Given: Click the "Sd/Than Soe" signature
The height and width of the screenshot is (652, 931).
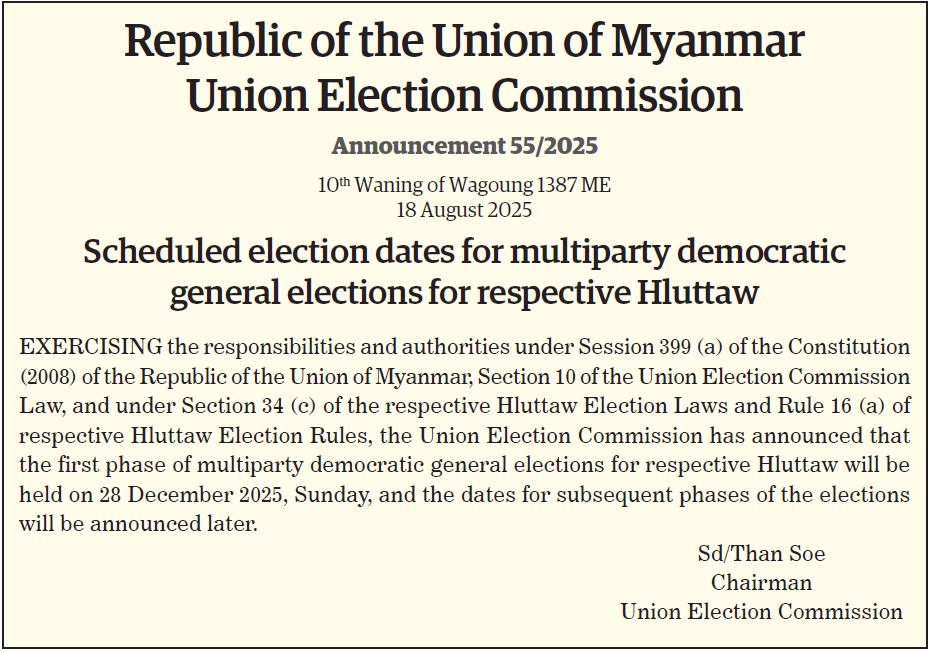Looking at the screenshot, I should [761, 554].
